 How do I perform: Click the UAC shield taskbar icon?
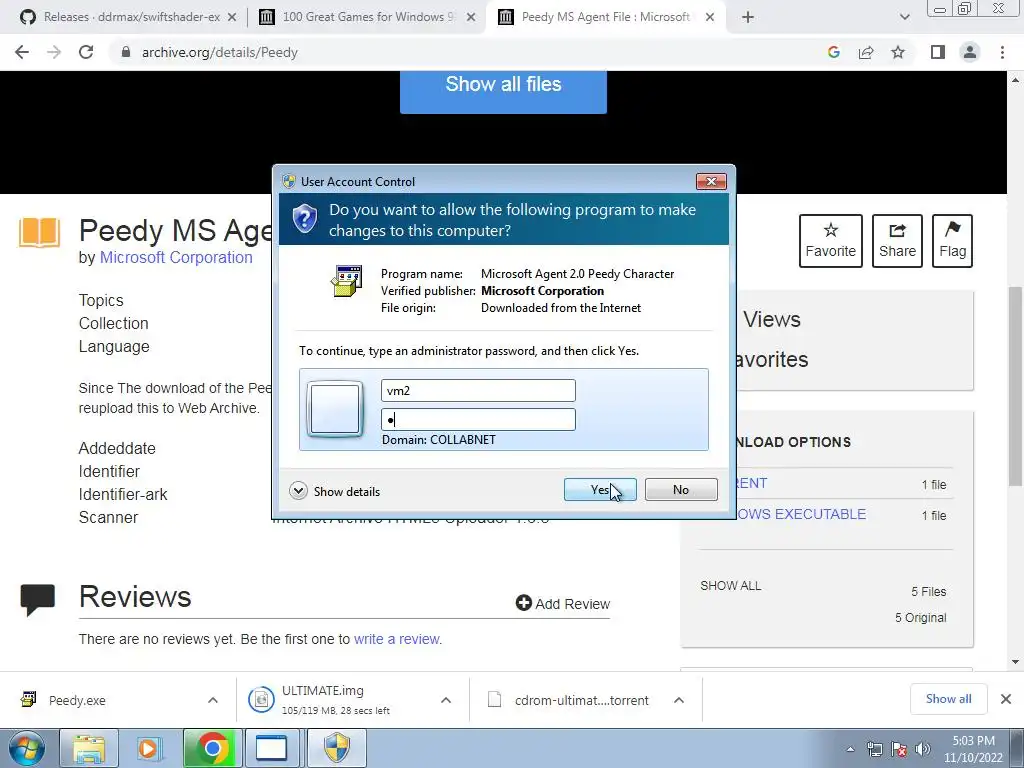[x=337, y=748]
